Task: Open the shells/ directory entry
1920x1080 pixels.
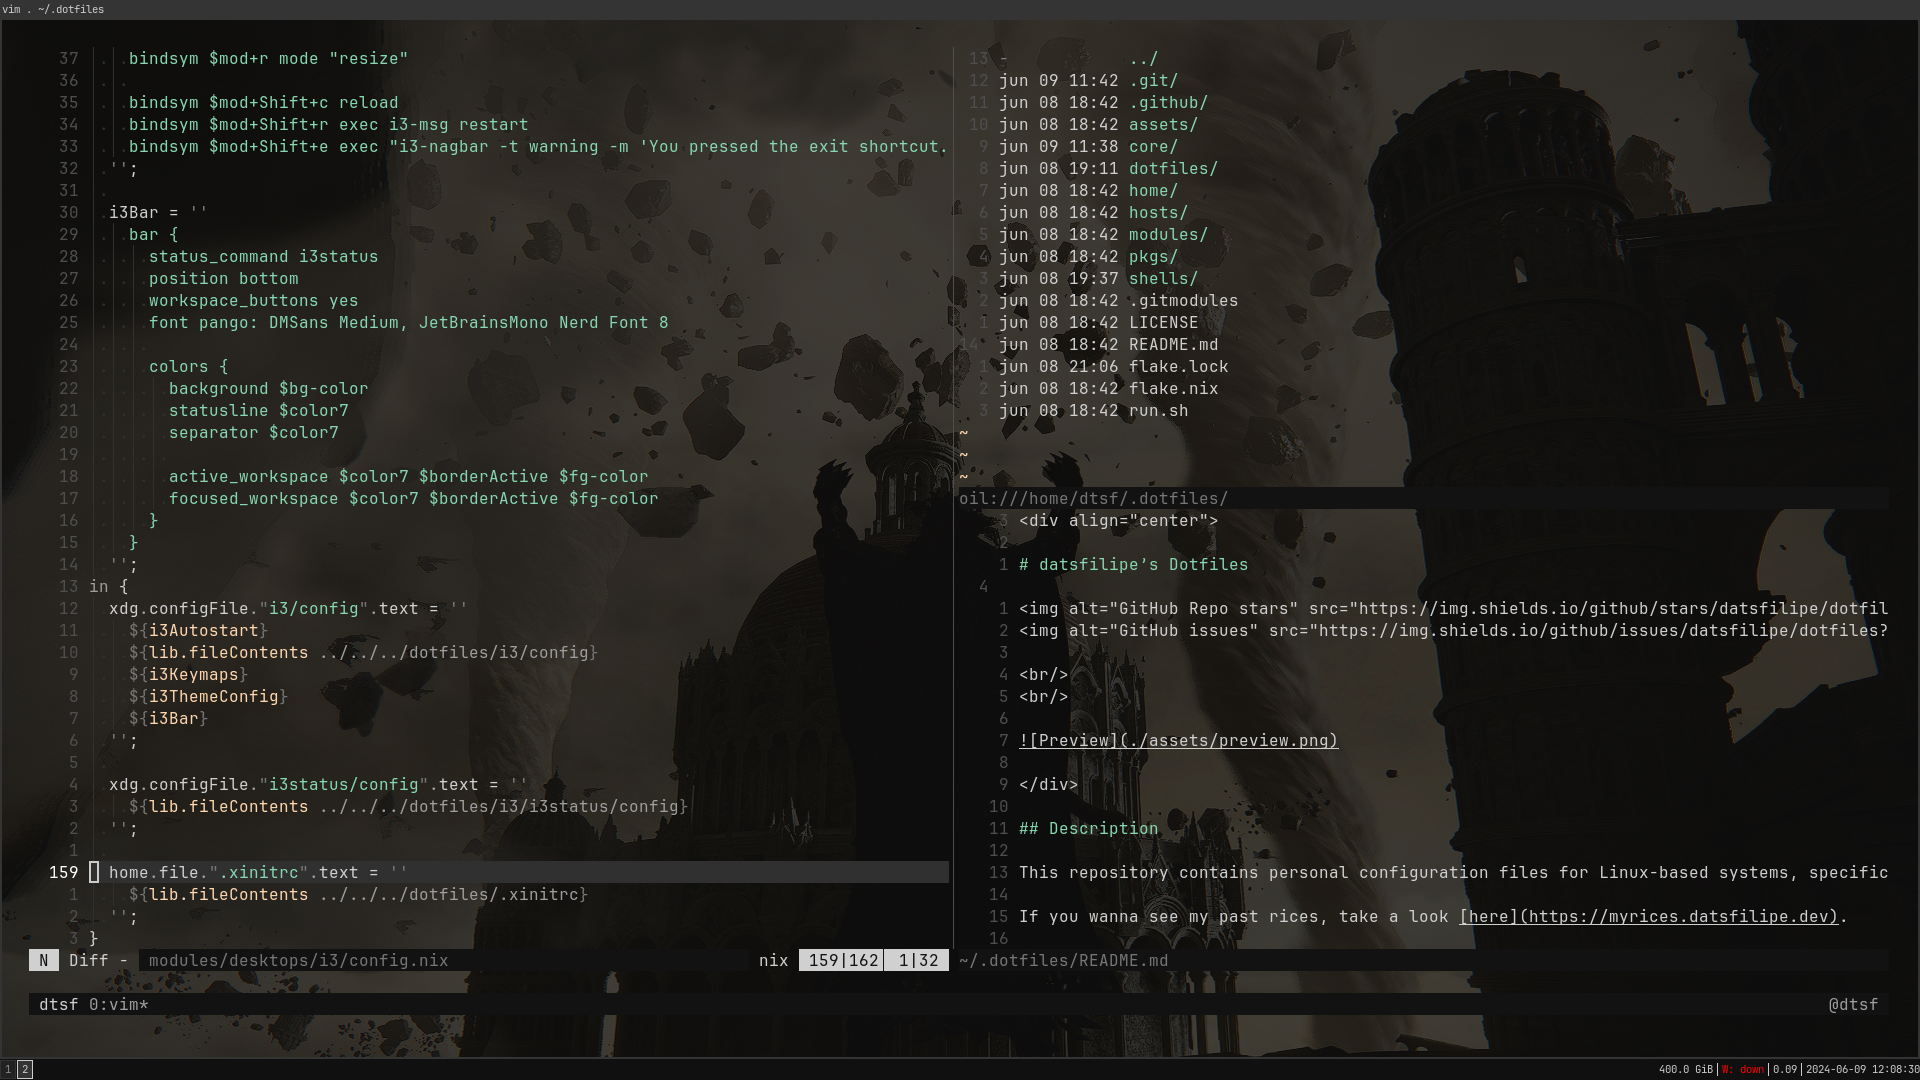Action: coord(1163,279)
